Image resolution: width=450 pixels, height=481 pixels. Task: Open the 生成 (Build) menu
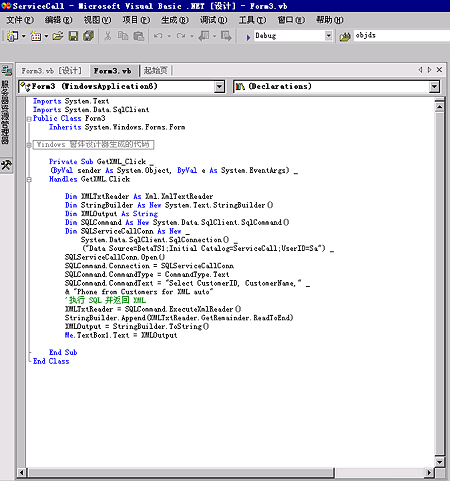[x=175, y=20]
